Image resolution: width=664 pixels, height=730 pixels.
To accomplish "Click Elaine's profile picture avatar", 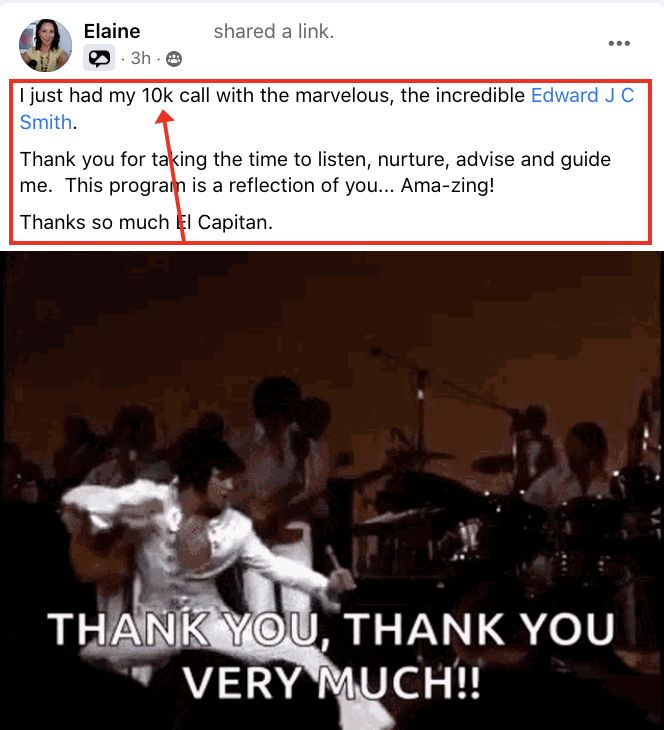I will pos(45,45).
